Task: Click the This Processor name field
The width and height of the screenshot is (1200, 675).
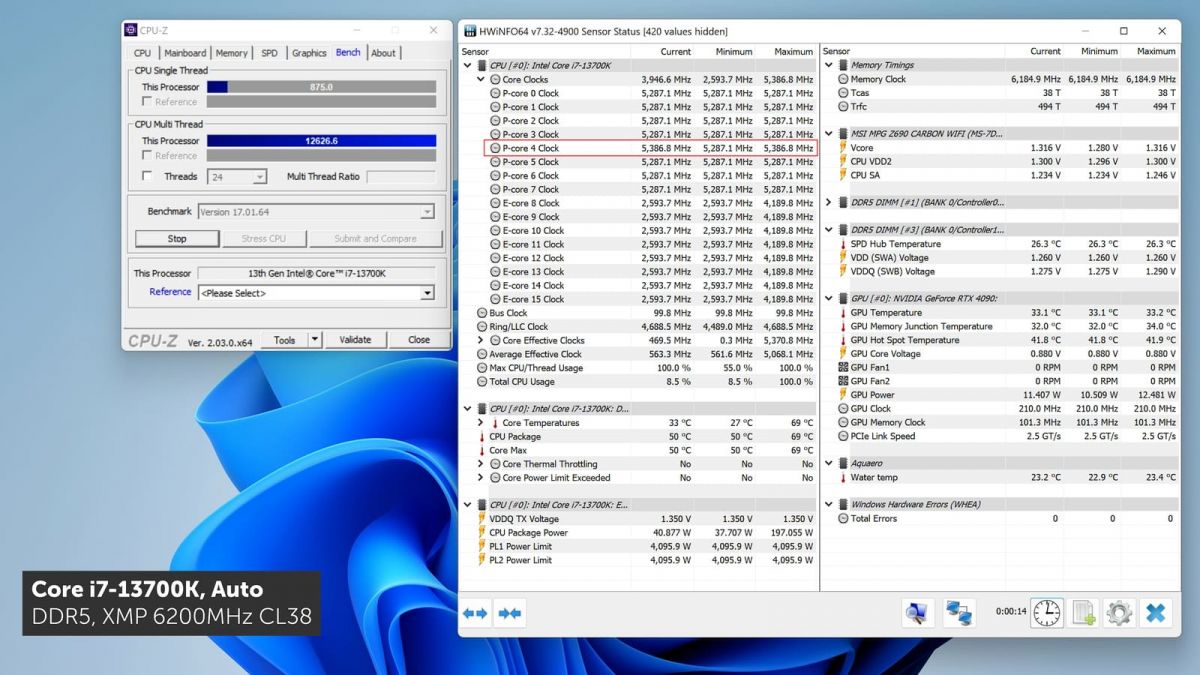Action: coord(316,273)
